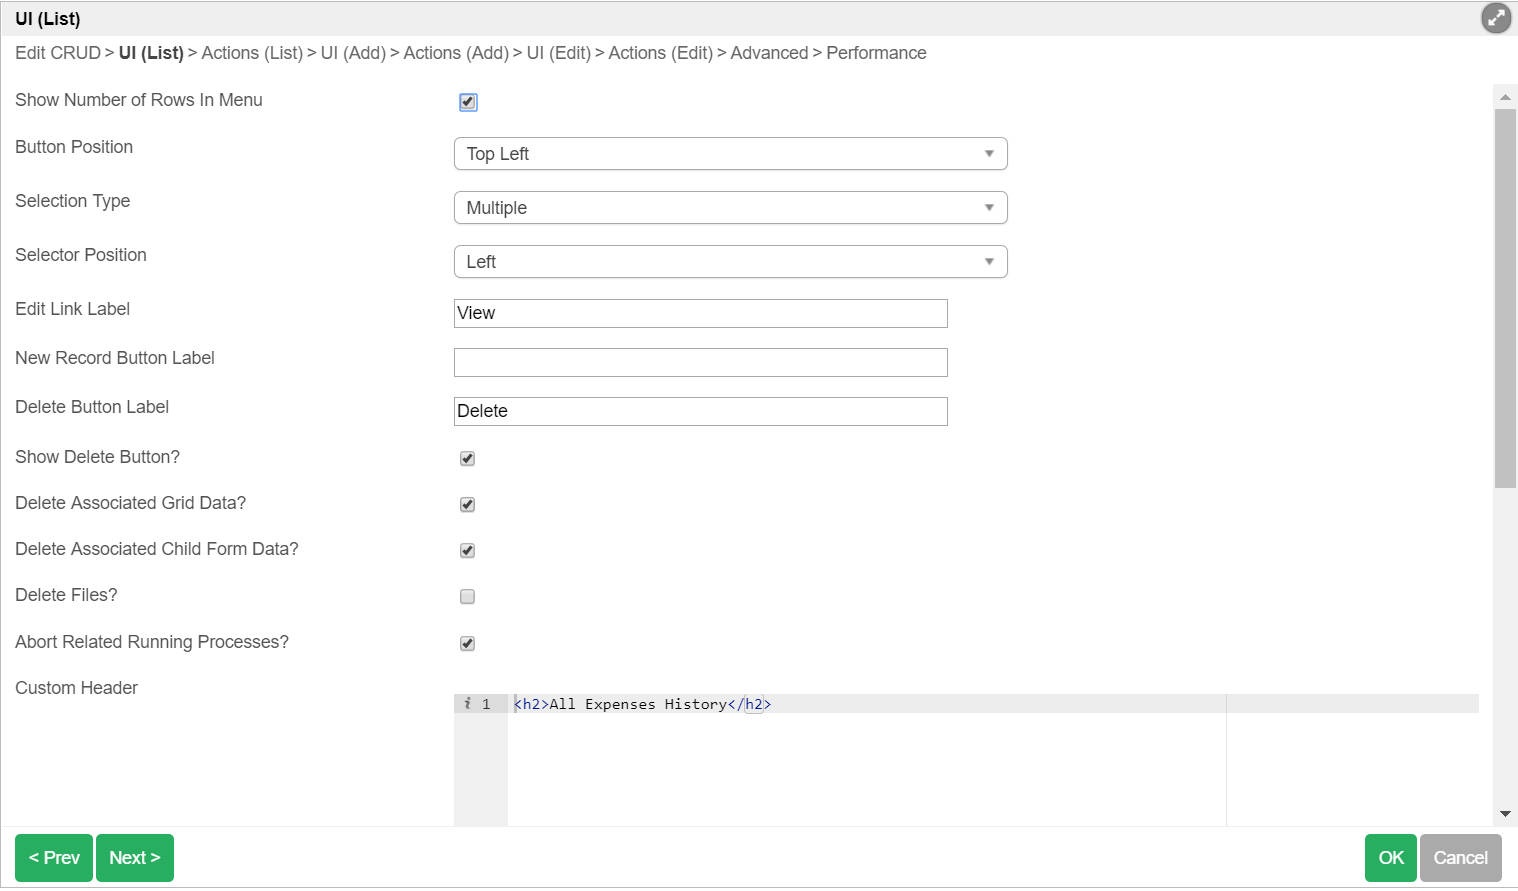
Task: Click the Next button
Action: 135,858
